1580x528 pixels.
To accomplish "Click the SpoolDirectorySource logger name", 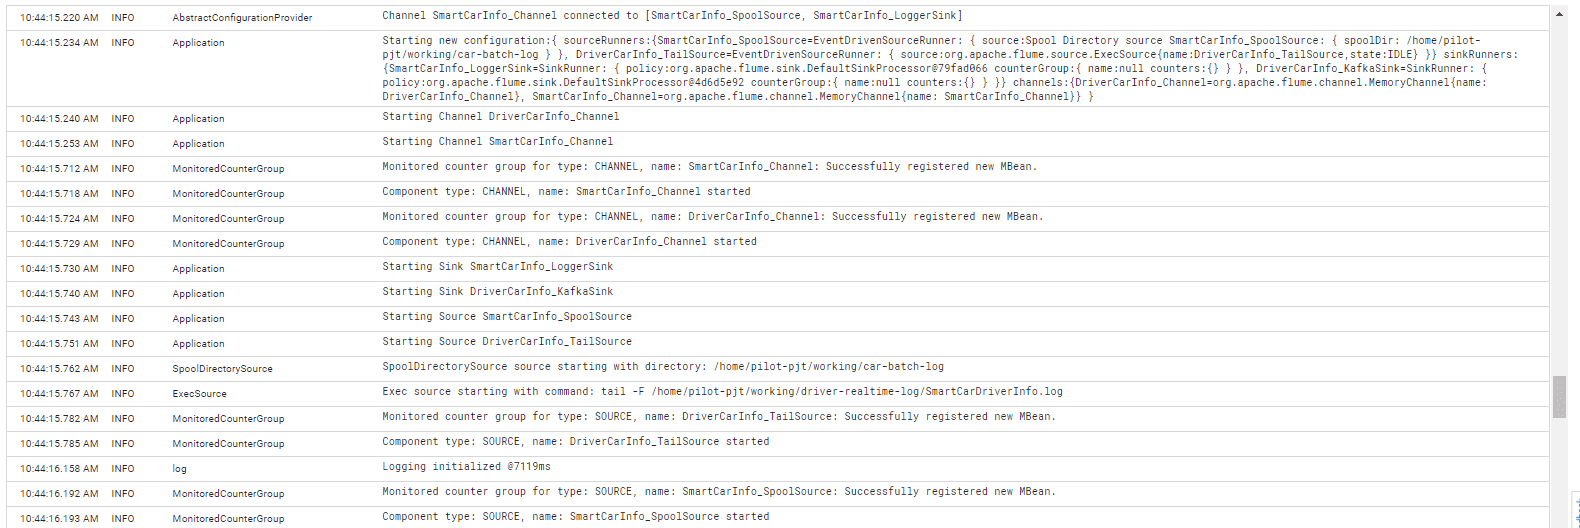I will click(x=222, y=369).
